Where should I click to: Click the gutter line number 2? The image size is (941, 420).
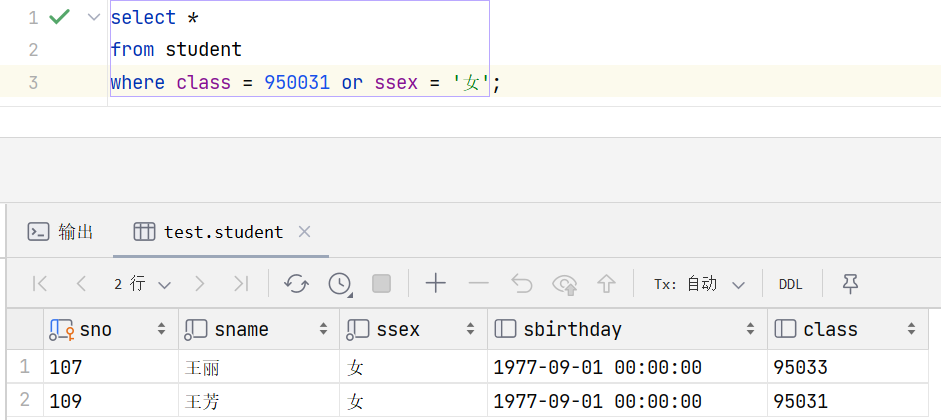33,49
